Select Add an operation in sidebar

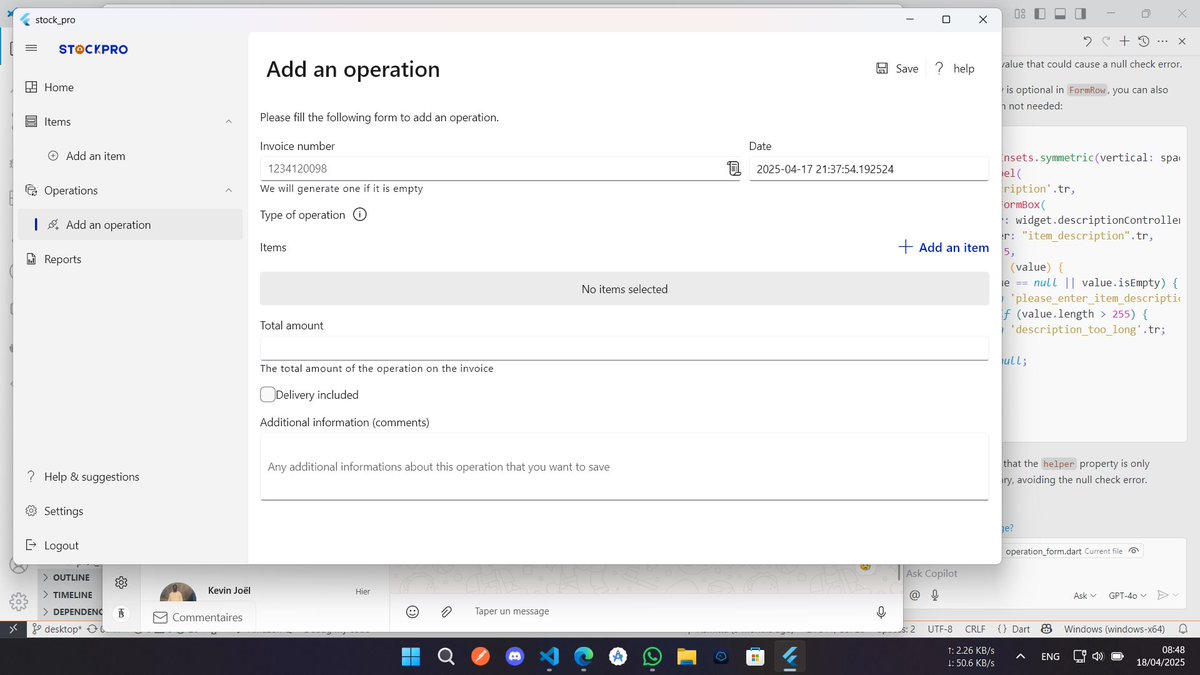pos(130,225)
